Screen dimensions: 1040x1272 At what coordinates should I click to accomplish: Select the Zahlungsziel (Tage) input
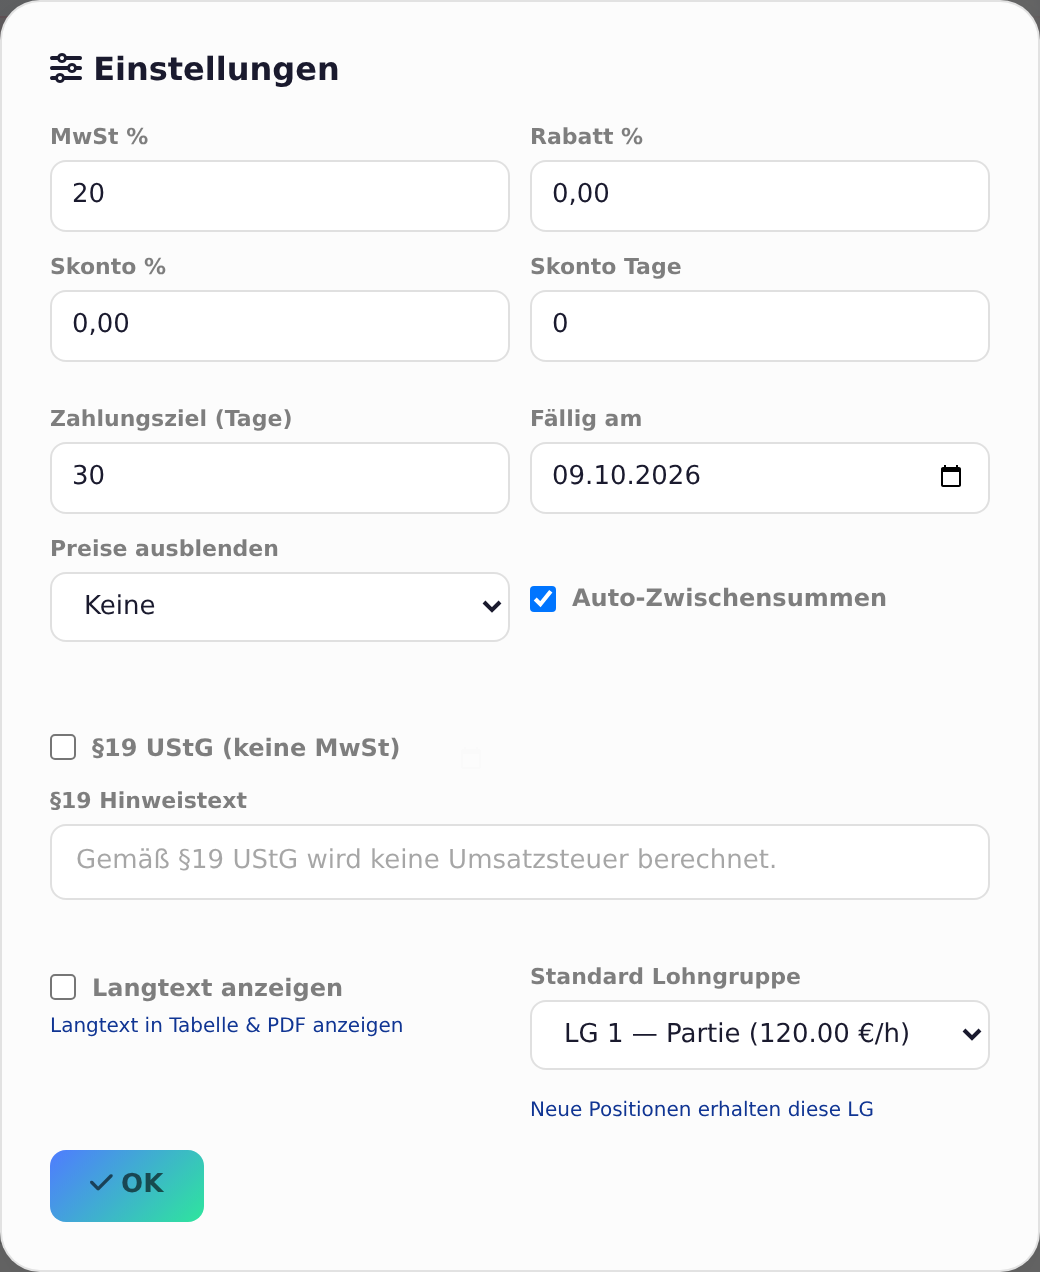pos(280,478)
